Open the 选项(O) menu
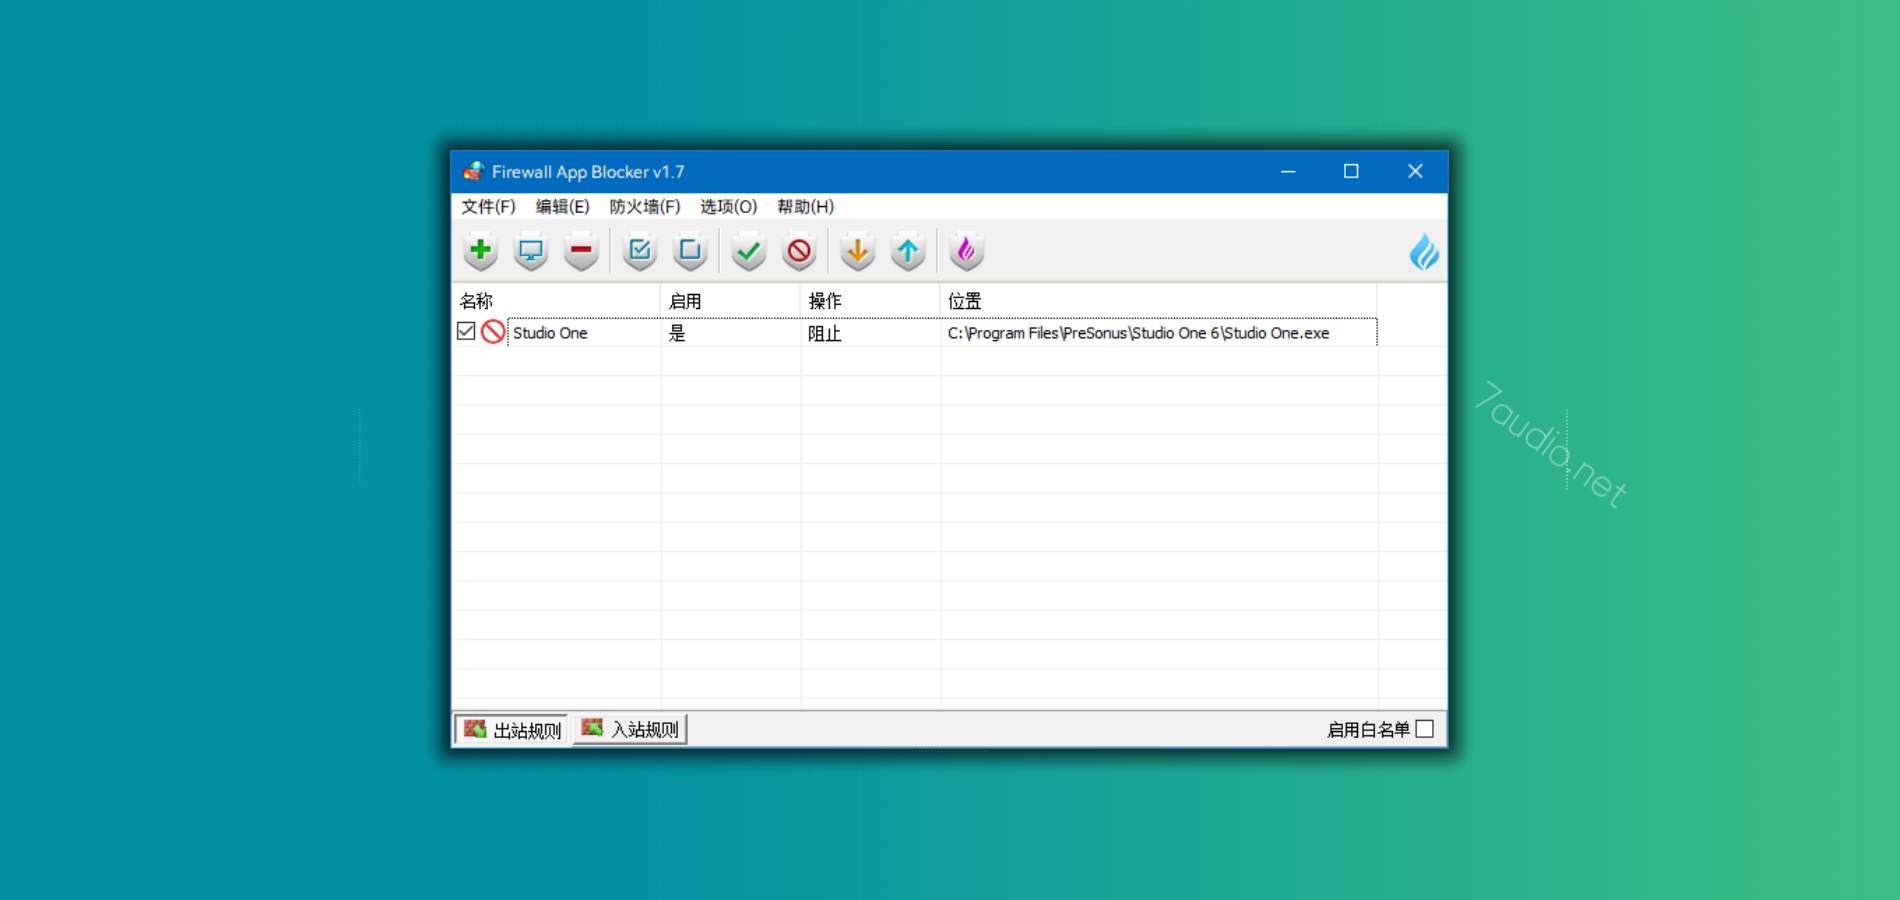This screenshot has height=900, width=1900. point(728,206)
